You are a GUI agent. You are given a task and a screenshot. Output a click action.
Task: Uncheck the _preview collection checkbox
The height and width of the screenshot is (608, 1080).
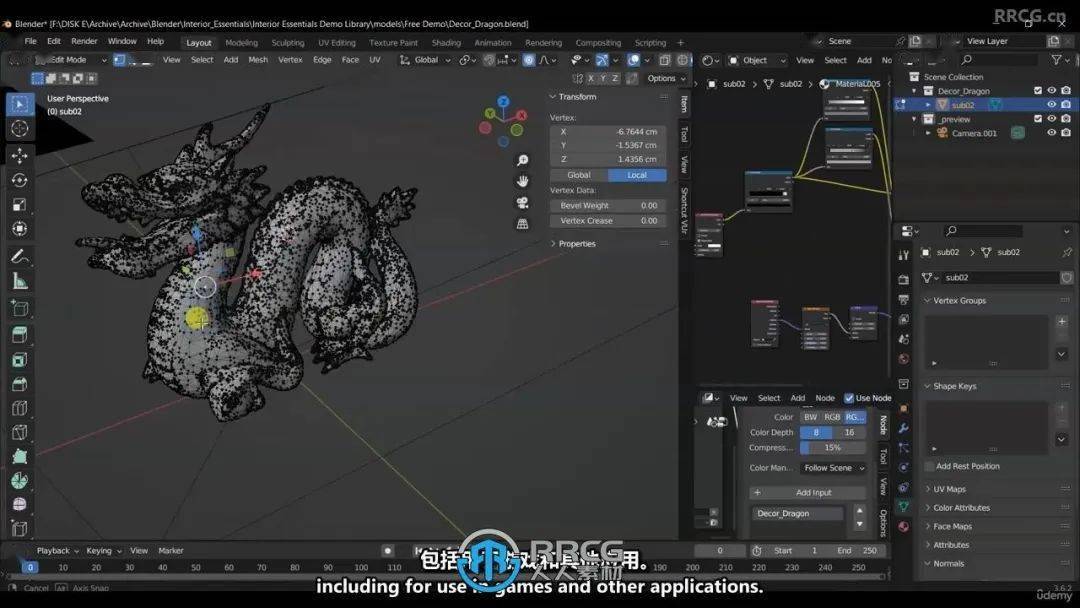(1037, 118)
